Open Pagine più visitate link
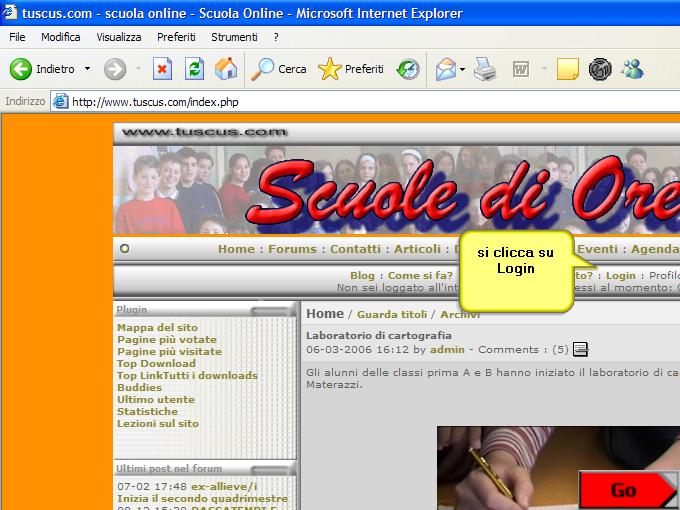 coord(170,351)
